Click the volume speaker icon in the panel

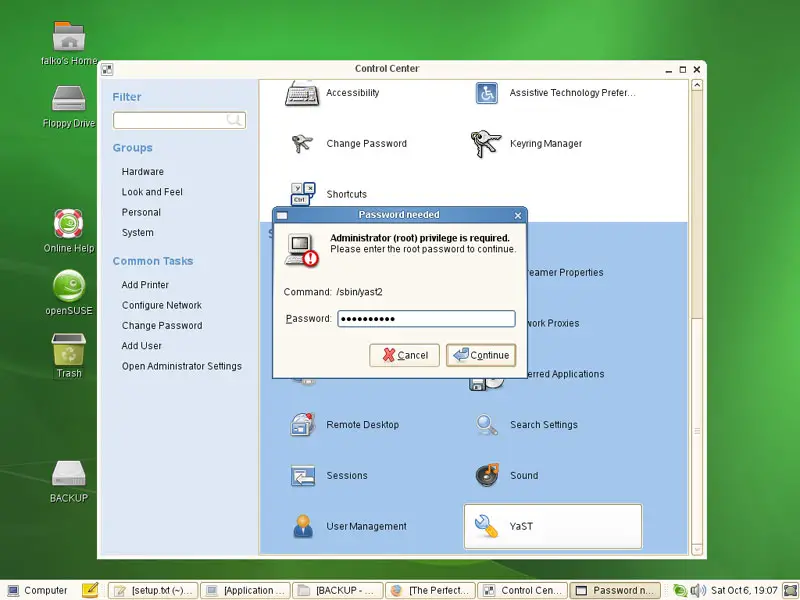coord(697,591)
